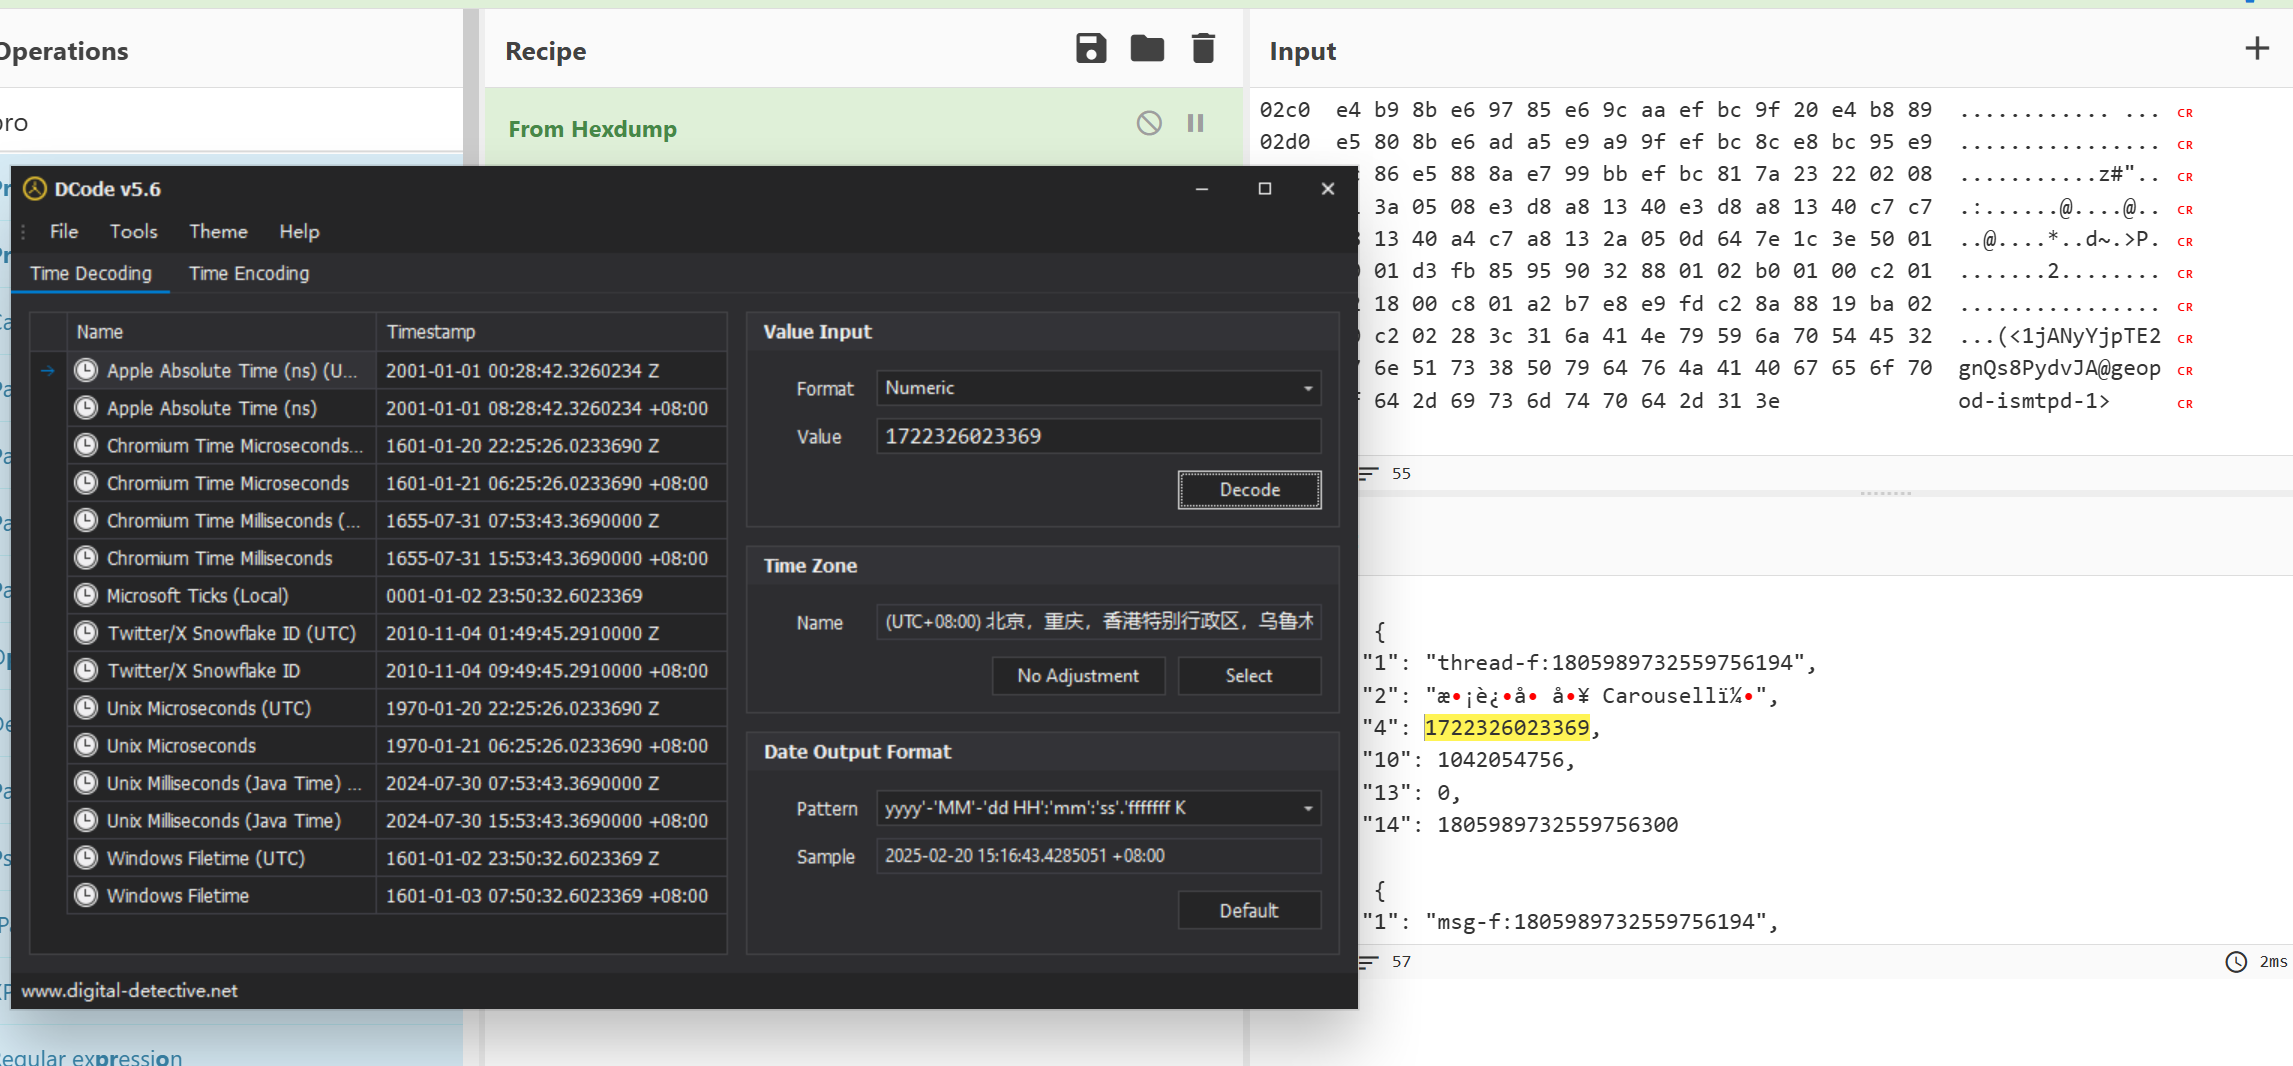Select Unix Microseconds (UTC) row icon
This screenshot has height=1066, width=2293.
pyautogui.click(x=87, y=708)
